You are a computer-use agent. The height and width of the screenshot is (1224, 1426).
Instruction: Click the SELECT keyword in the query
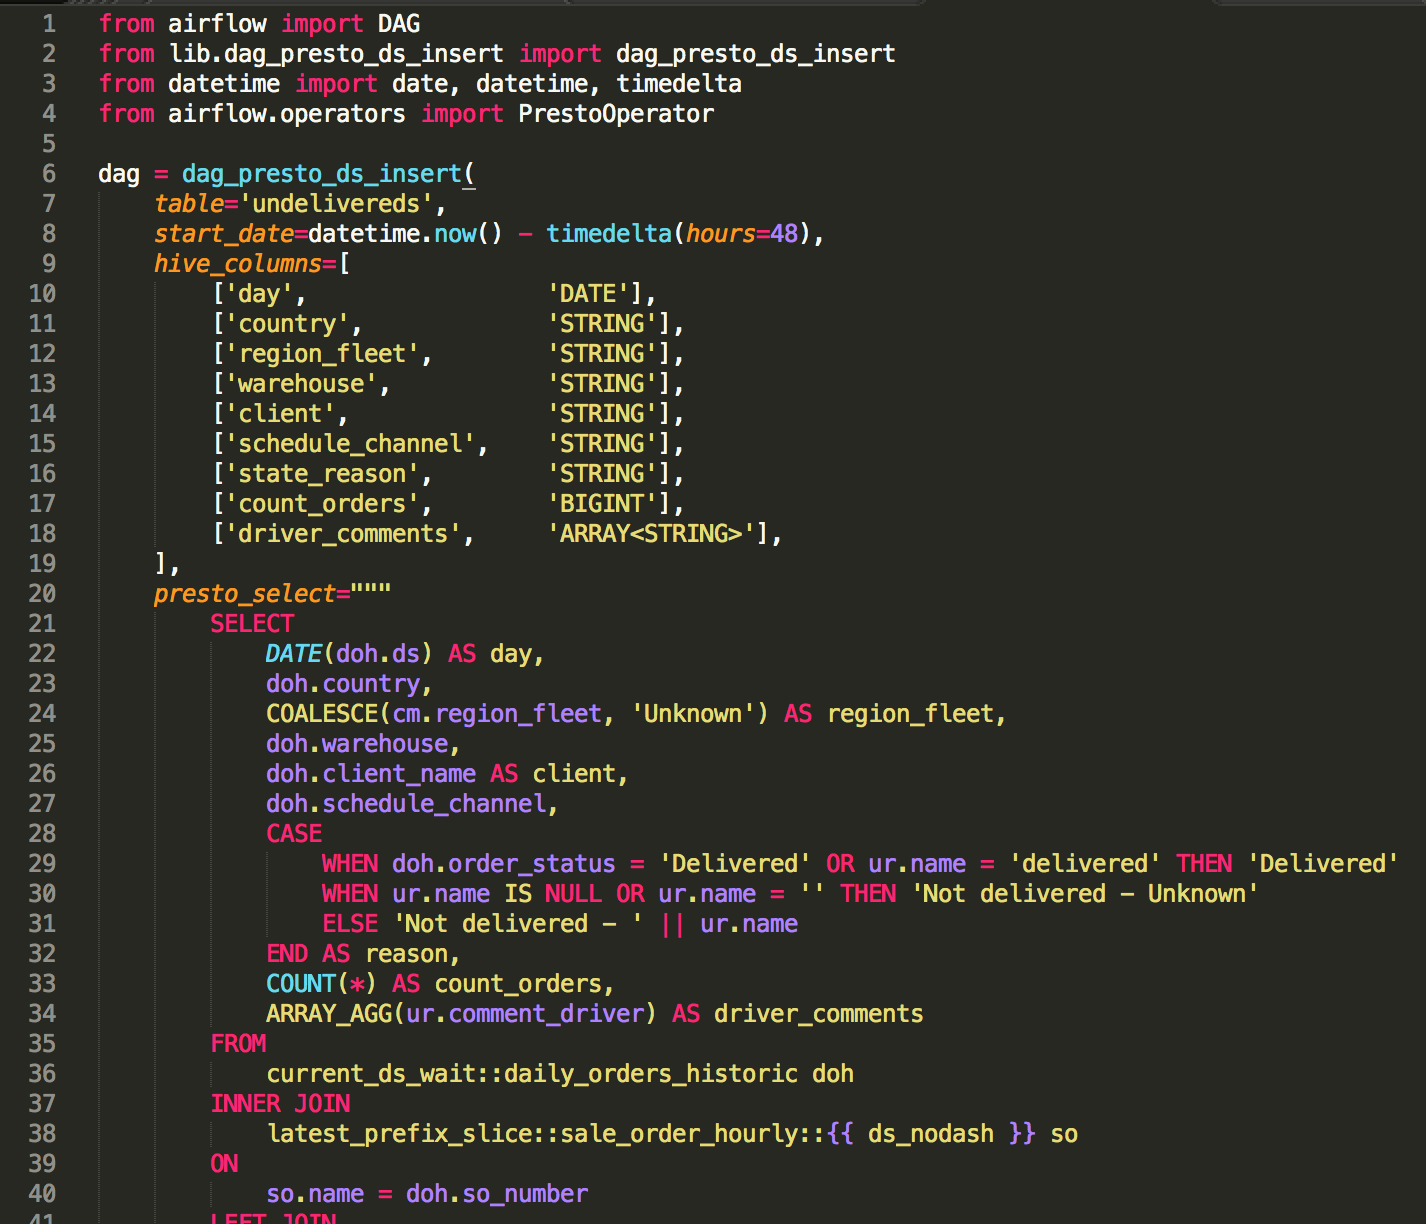coord(252,624)
